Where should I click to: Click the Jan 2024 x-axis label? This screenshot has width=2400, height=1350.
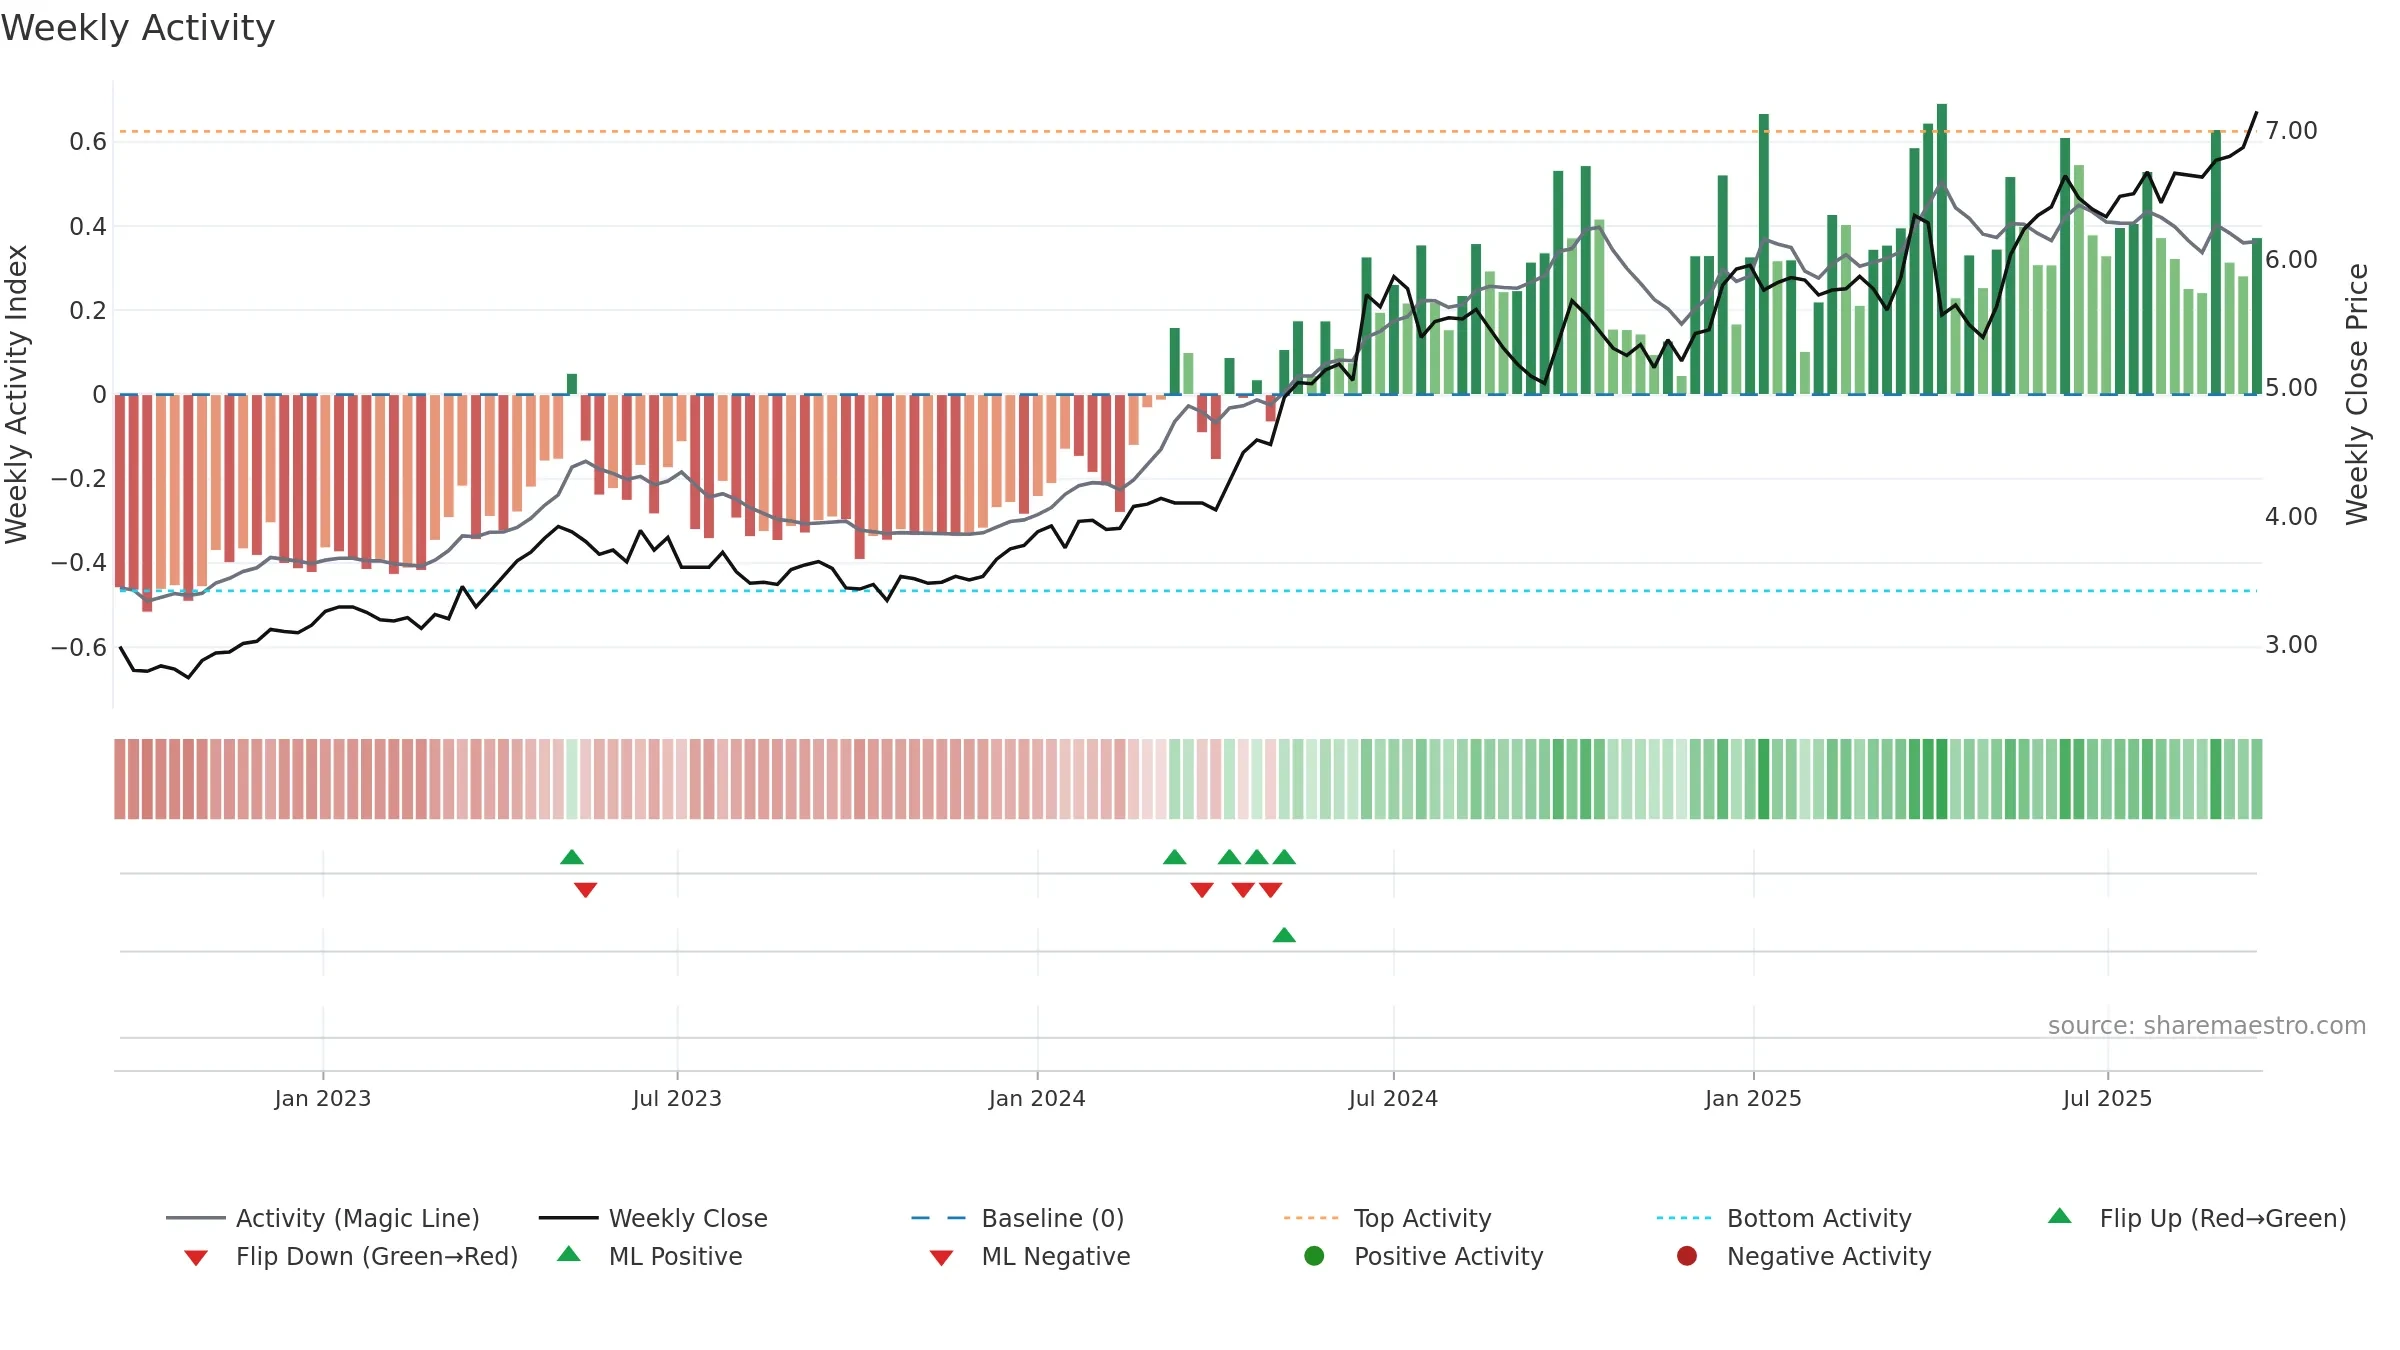[x=1037, y=1098]
